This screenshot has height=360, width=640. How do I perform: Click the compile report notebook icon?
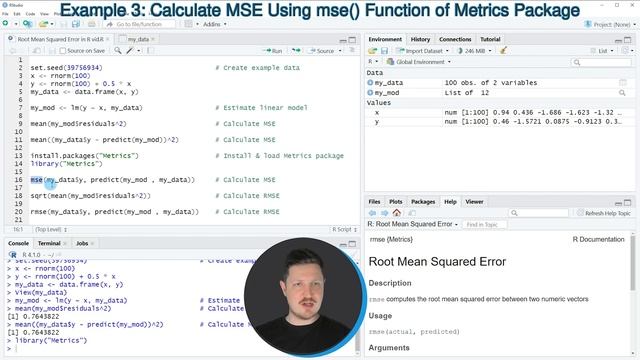pos(151,51)
